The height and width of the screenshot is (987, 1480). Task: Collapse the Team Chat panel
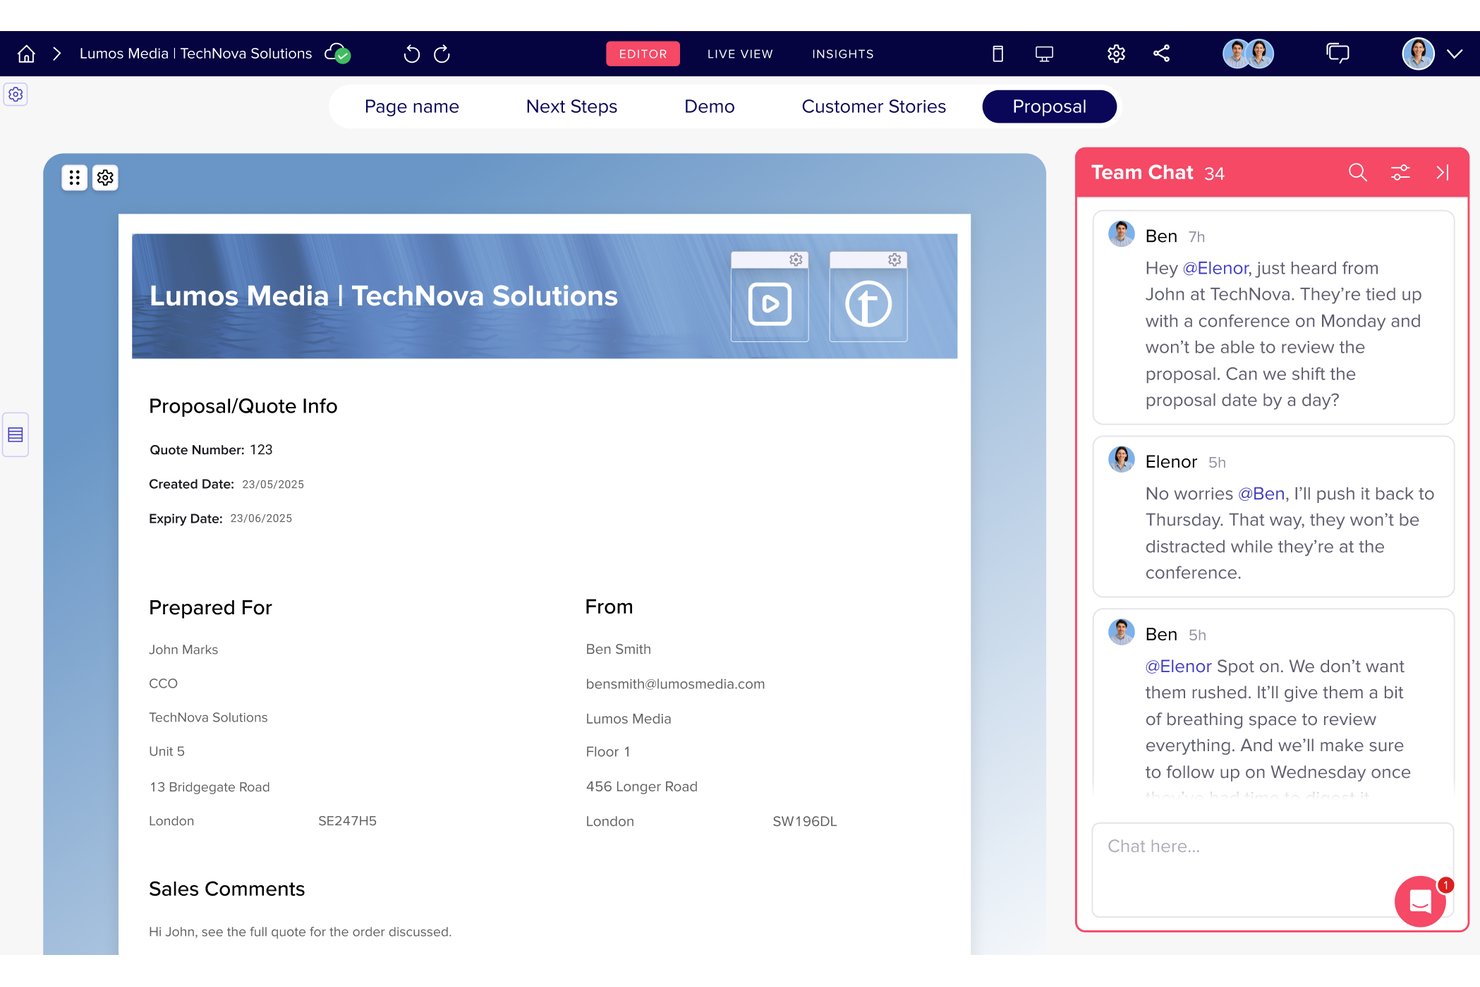(1442, 172)
